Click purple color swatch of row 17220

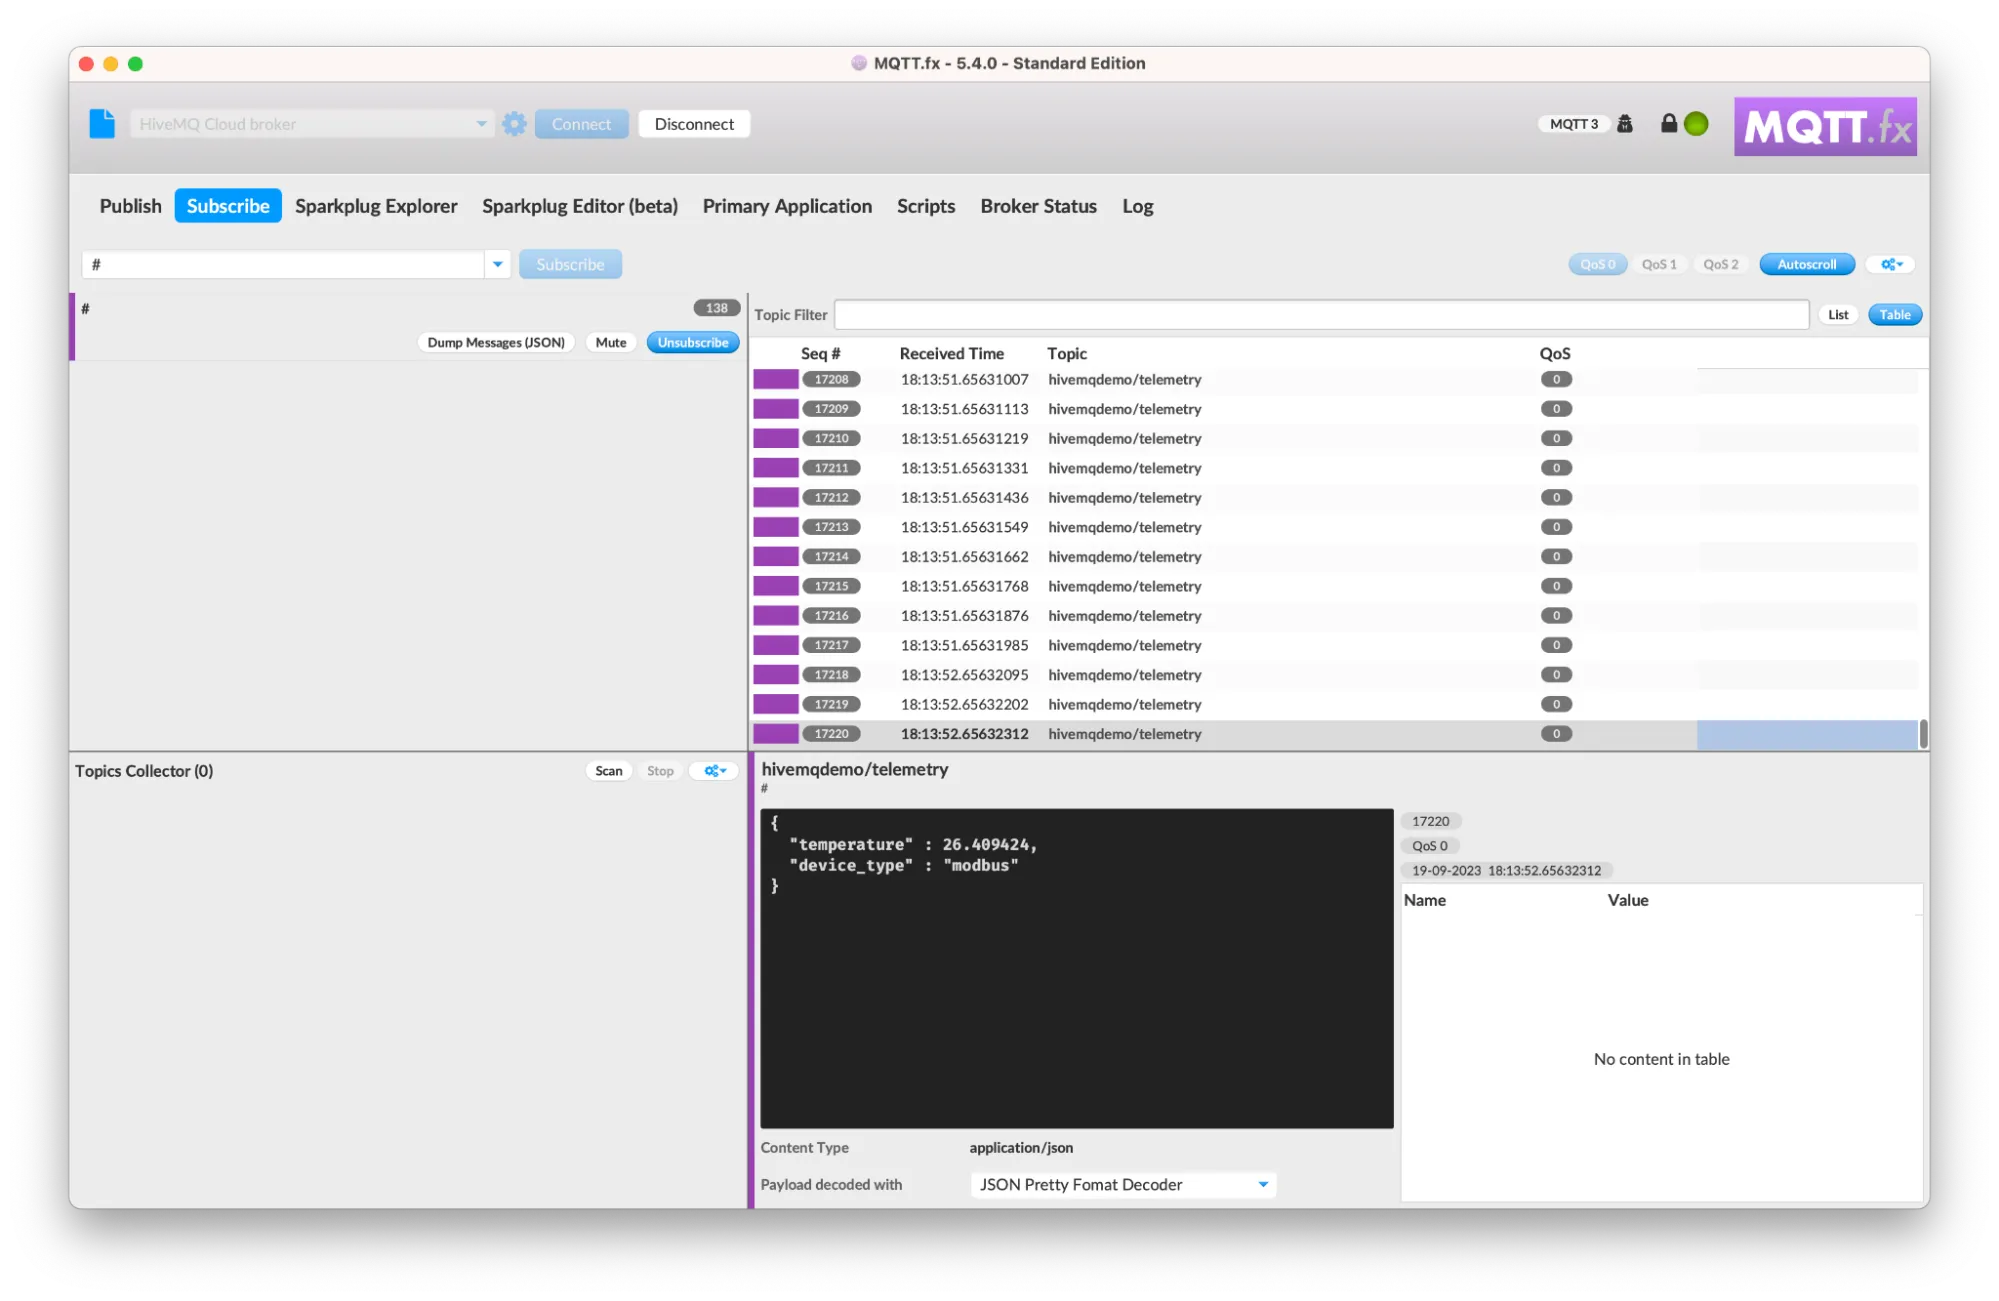click(x=775, y=734)
